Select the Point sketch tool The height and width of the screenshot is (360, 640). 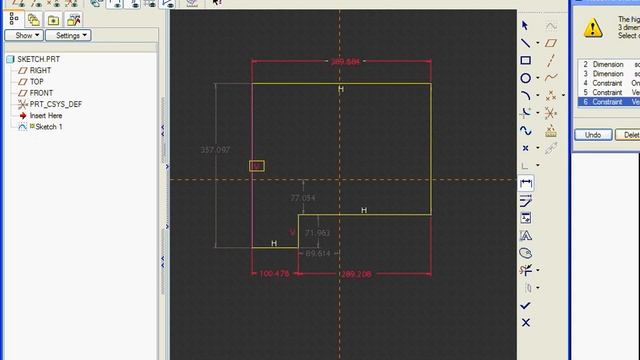[x=525, y=148]
